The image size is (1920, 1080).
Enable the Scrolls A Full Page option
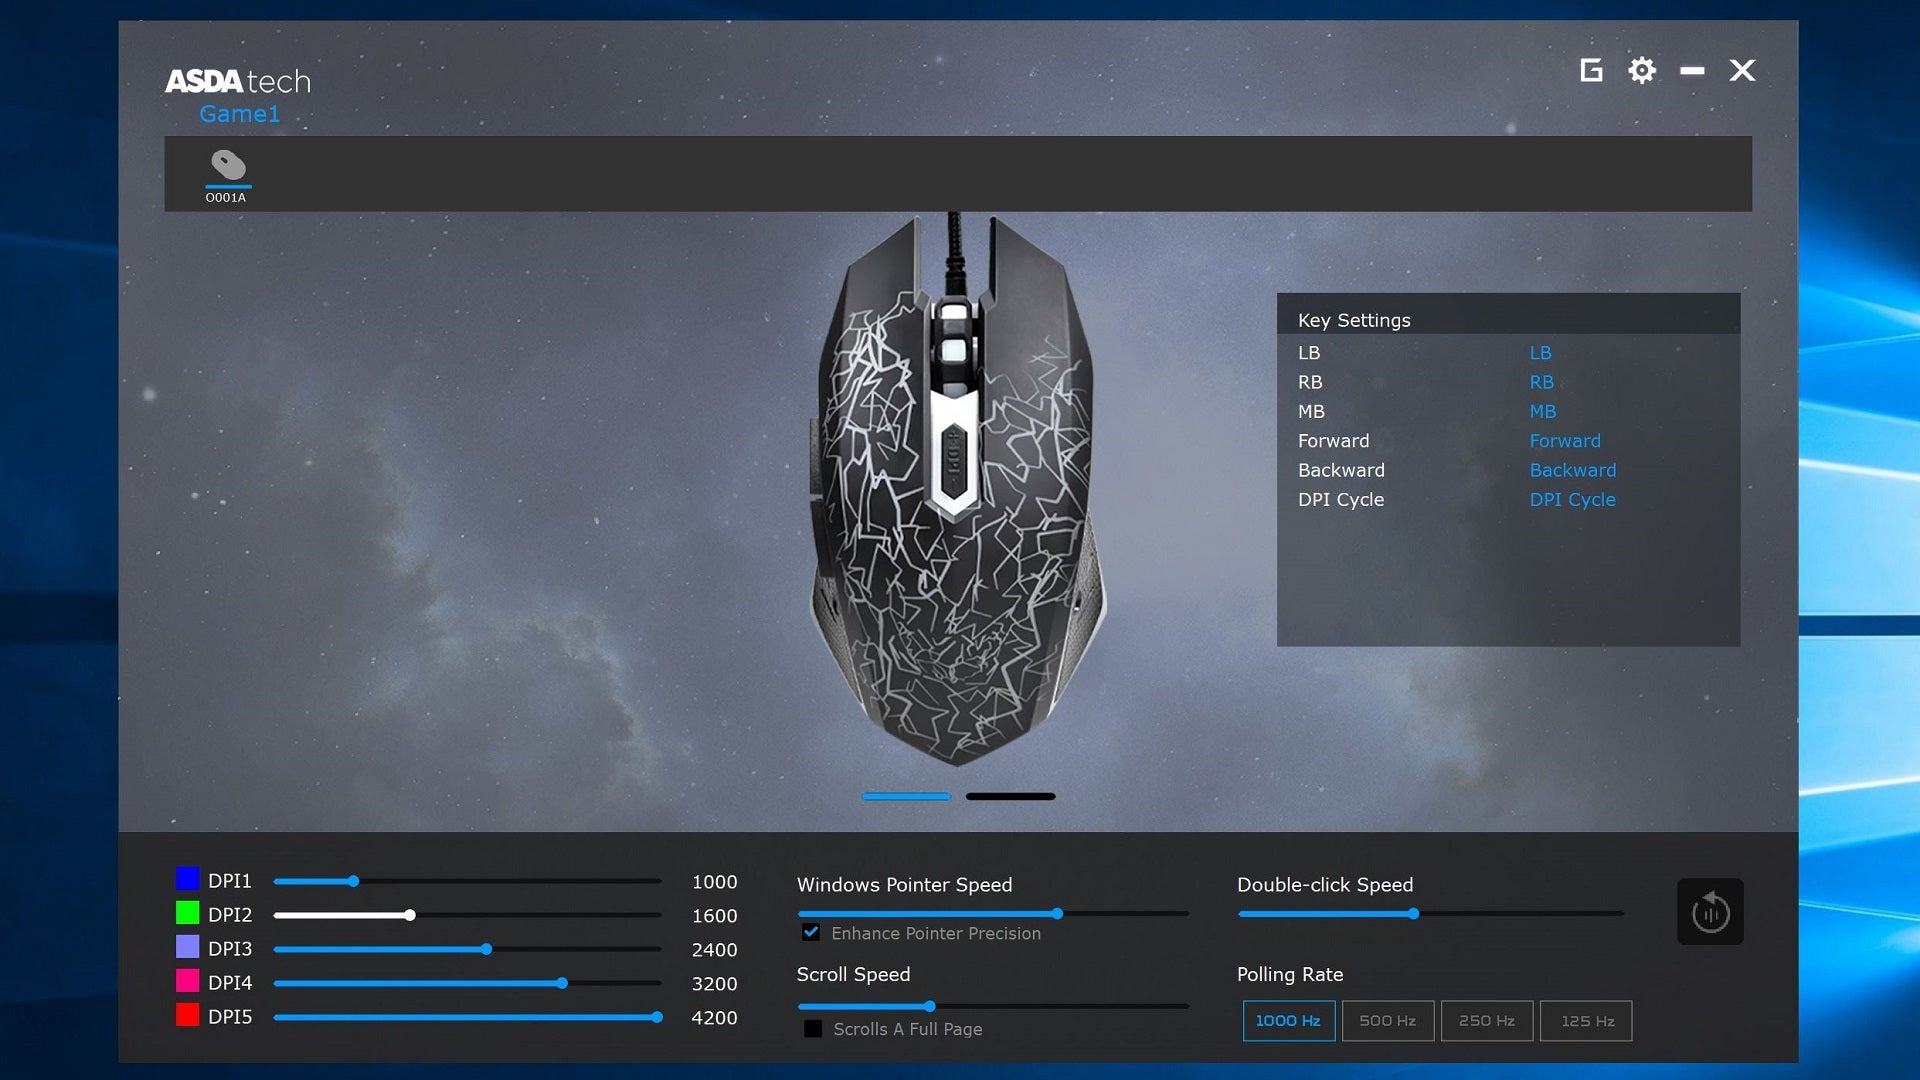click(812, 1028)
